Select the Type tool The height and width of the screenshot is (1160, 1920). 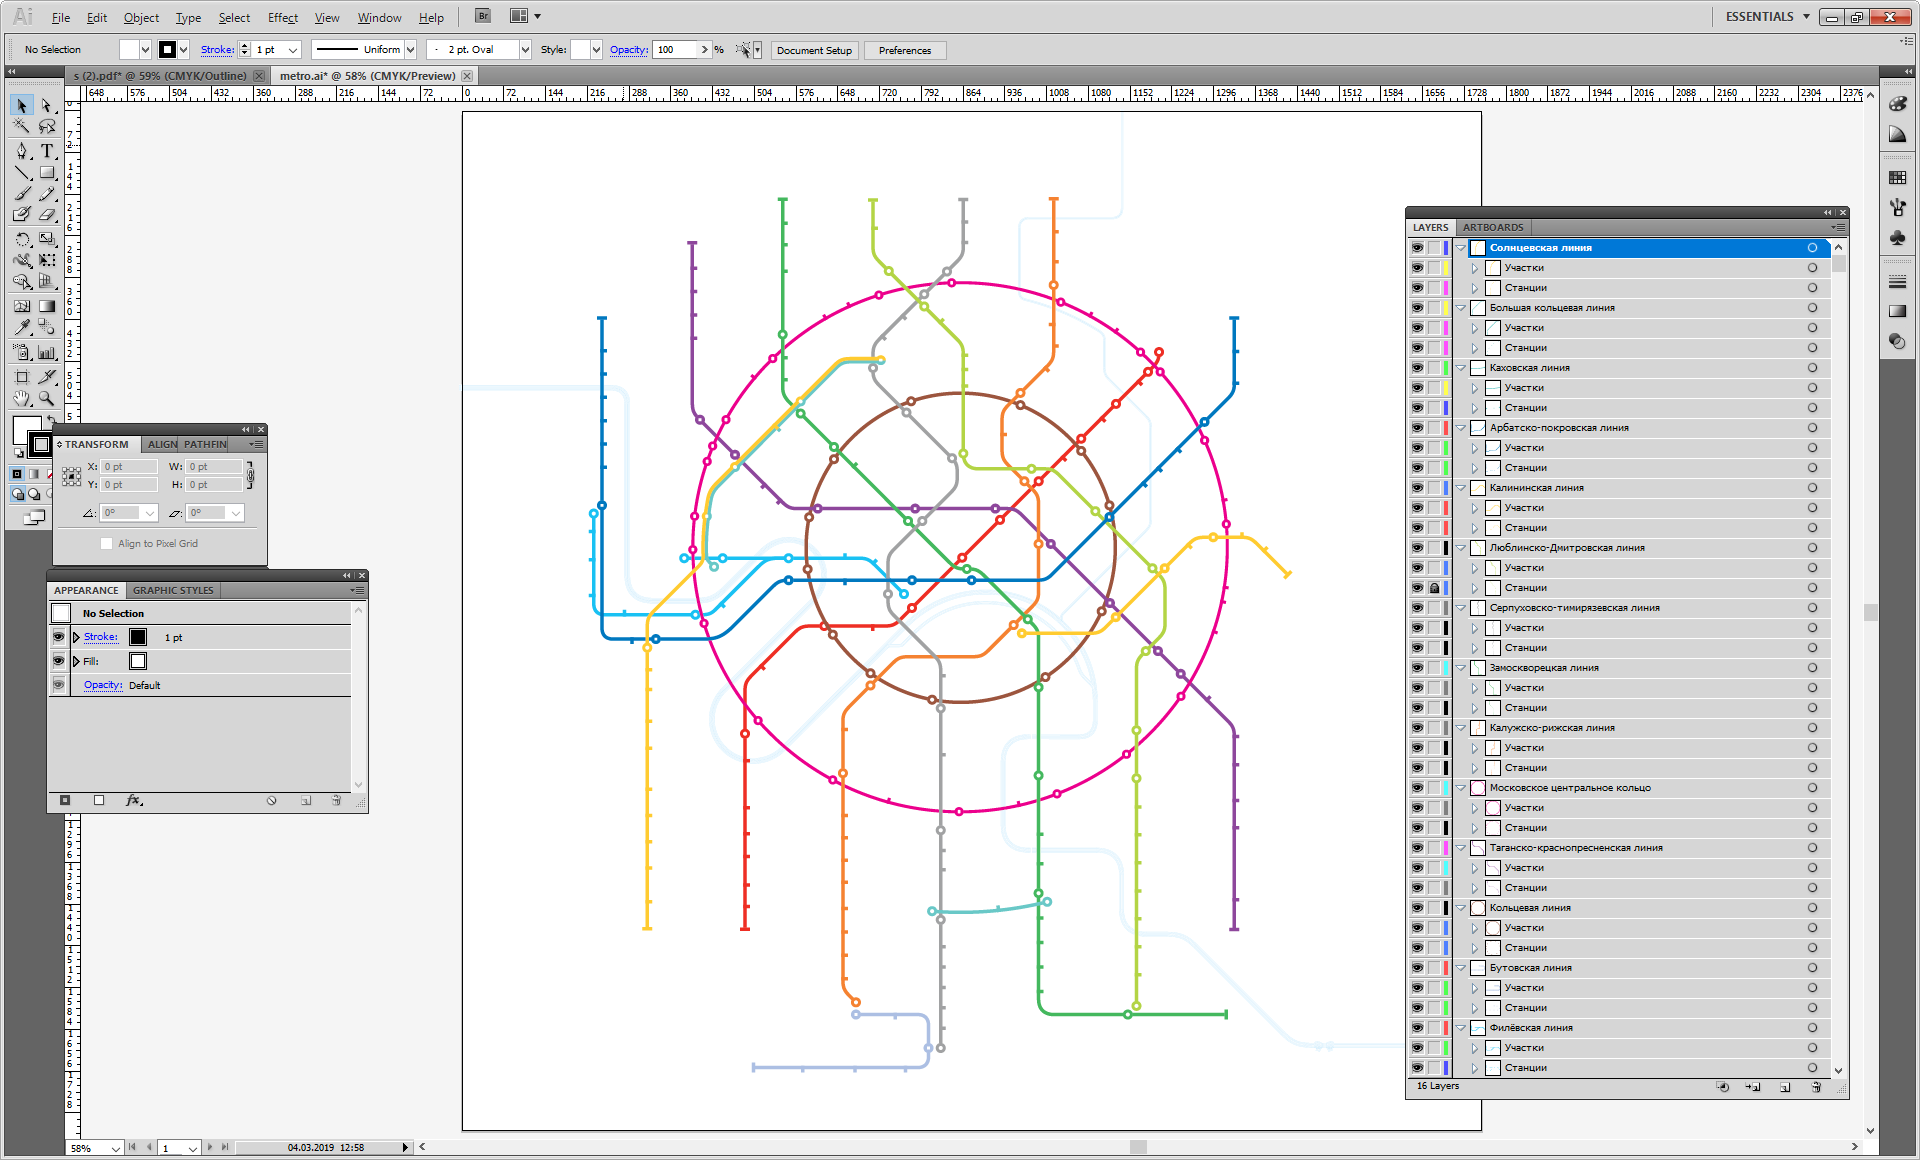point(46,151)
